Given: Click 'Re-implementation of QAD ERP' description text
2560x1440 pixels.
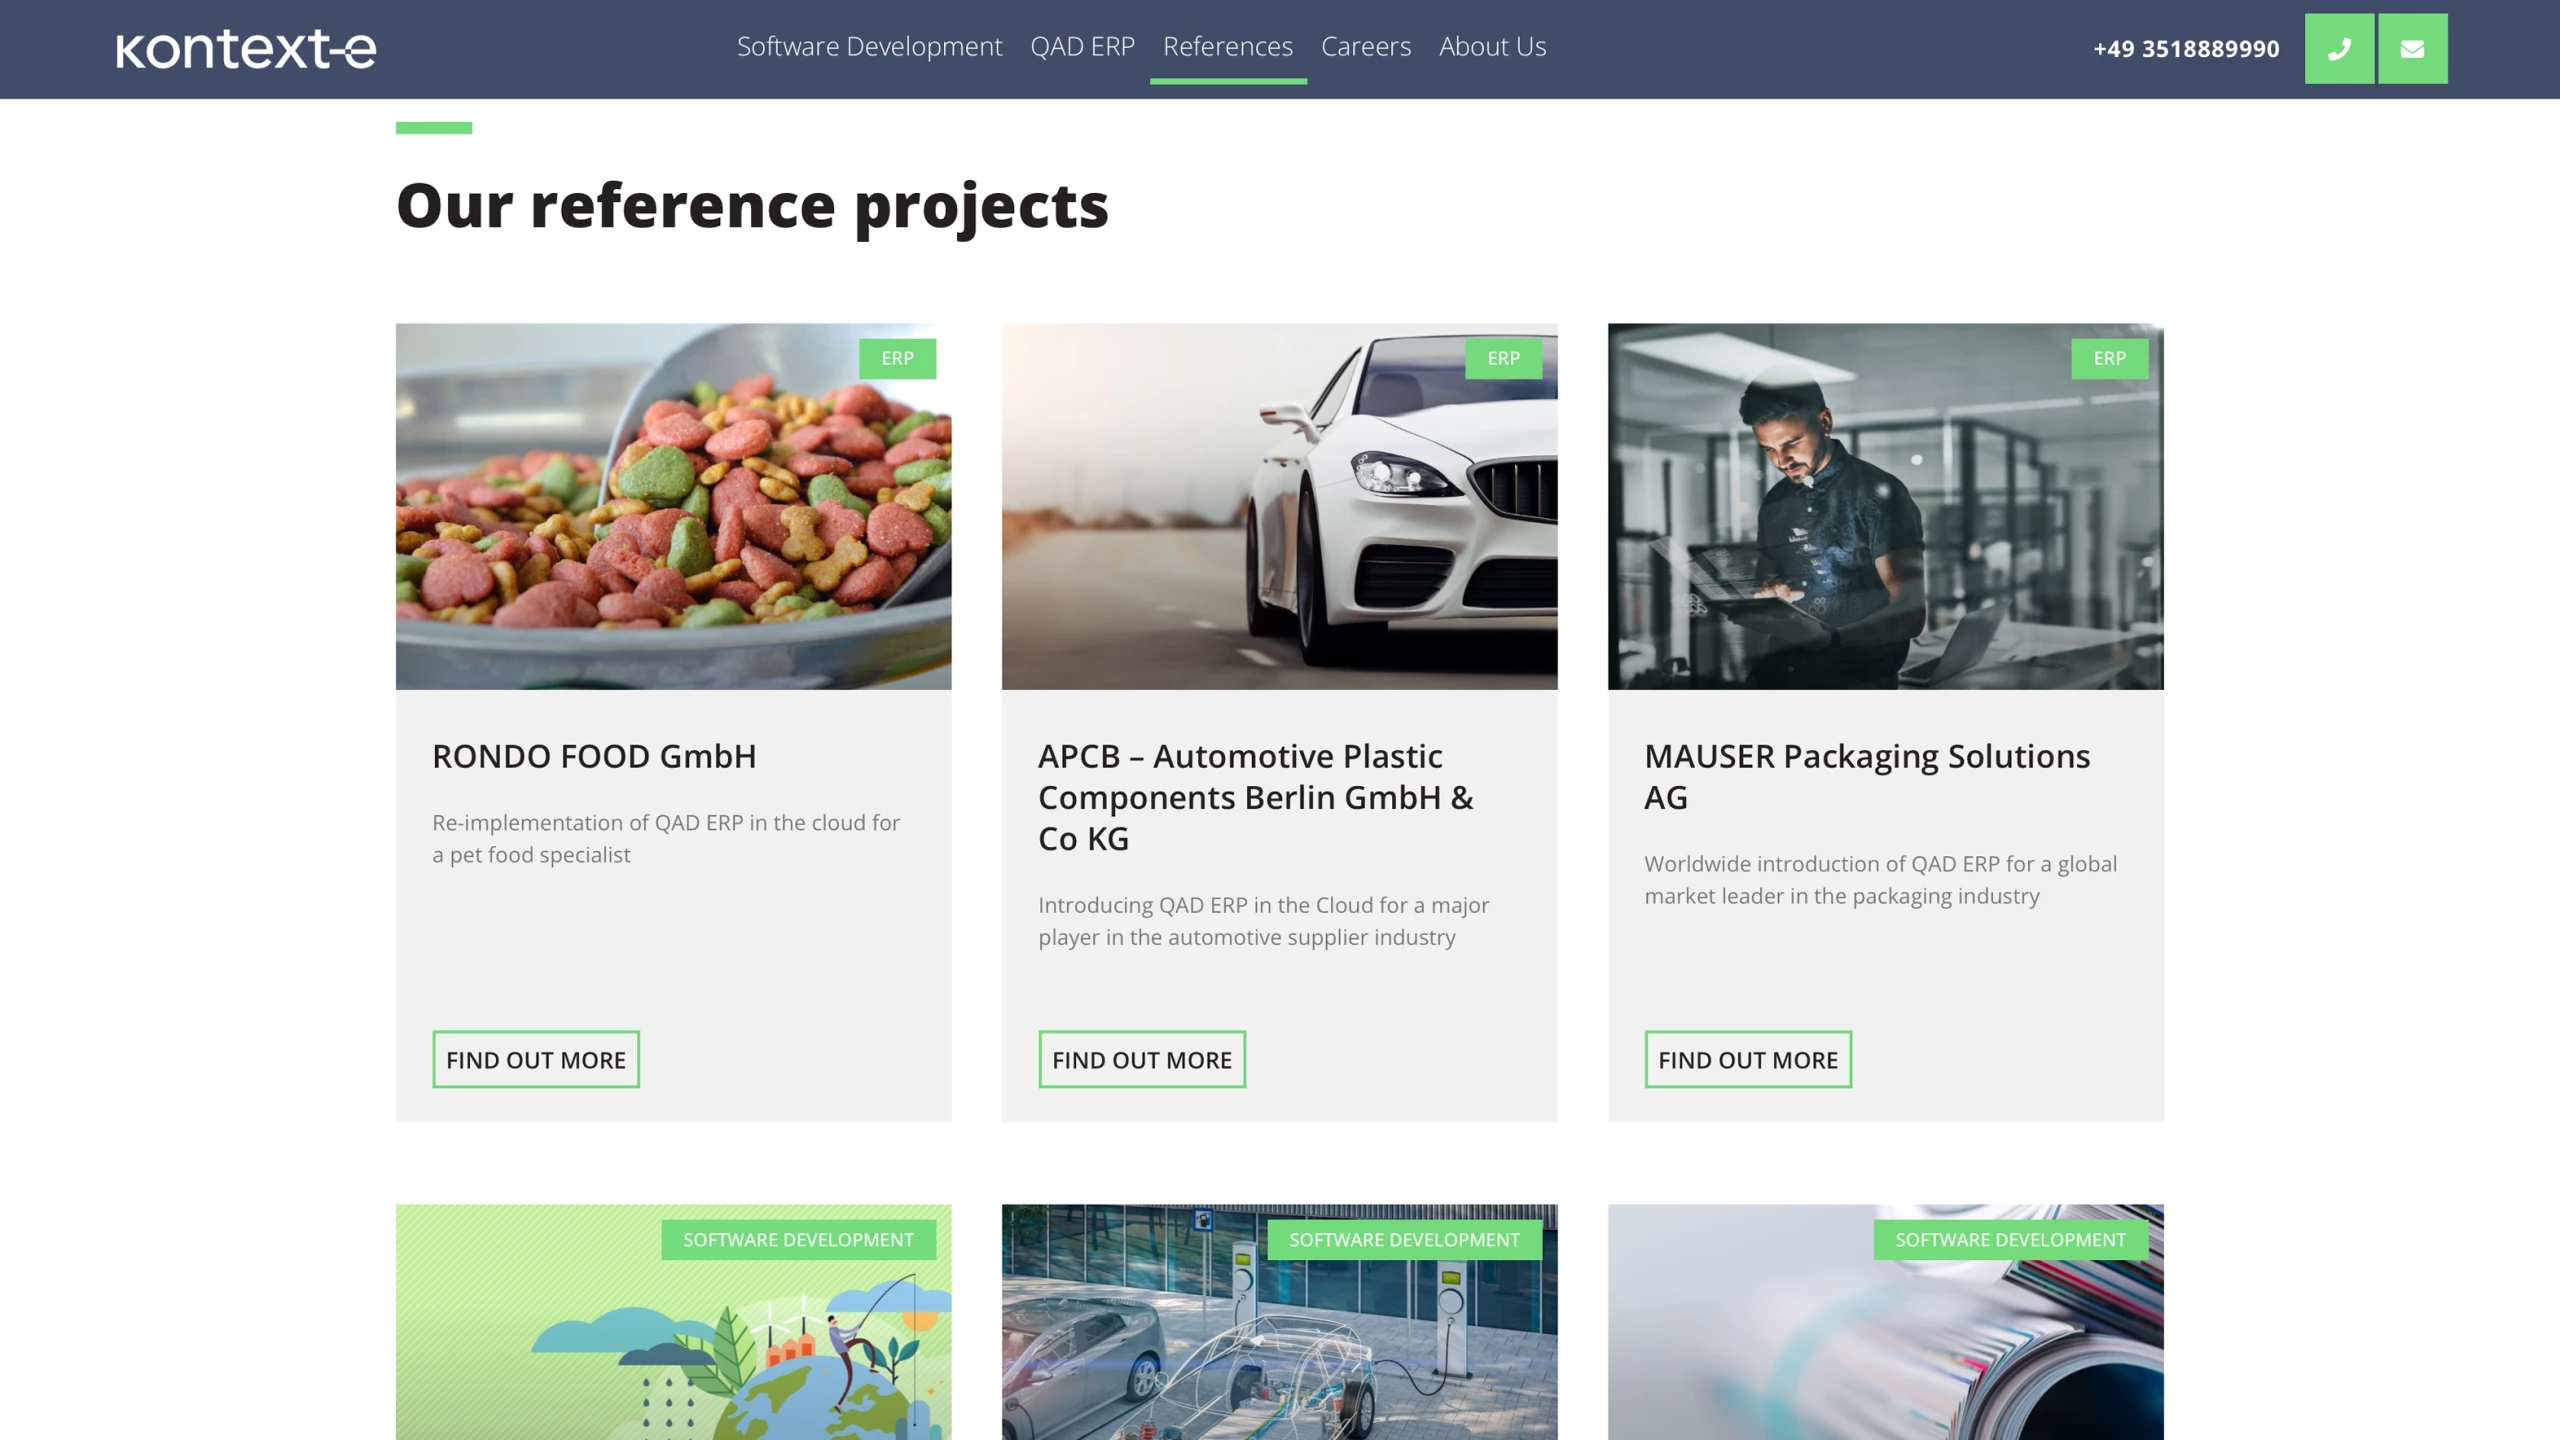Looking at the screenshot, I should pyautogui.click(x=666, y=838).
